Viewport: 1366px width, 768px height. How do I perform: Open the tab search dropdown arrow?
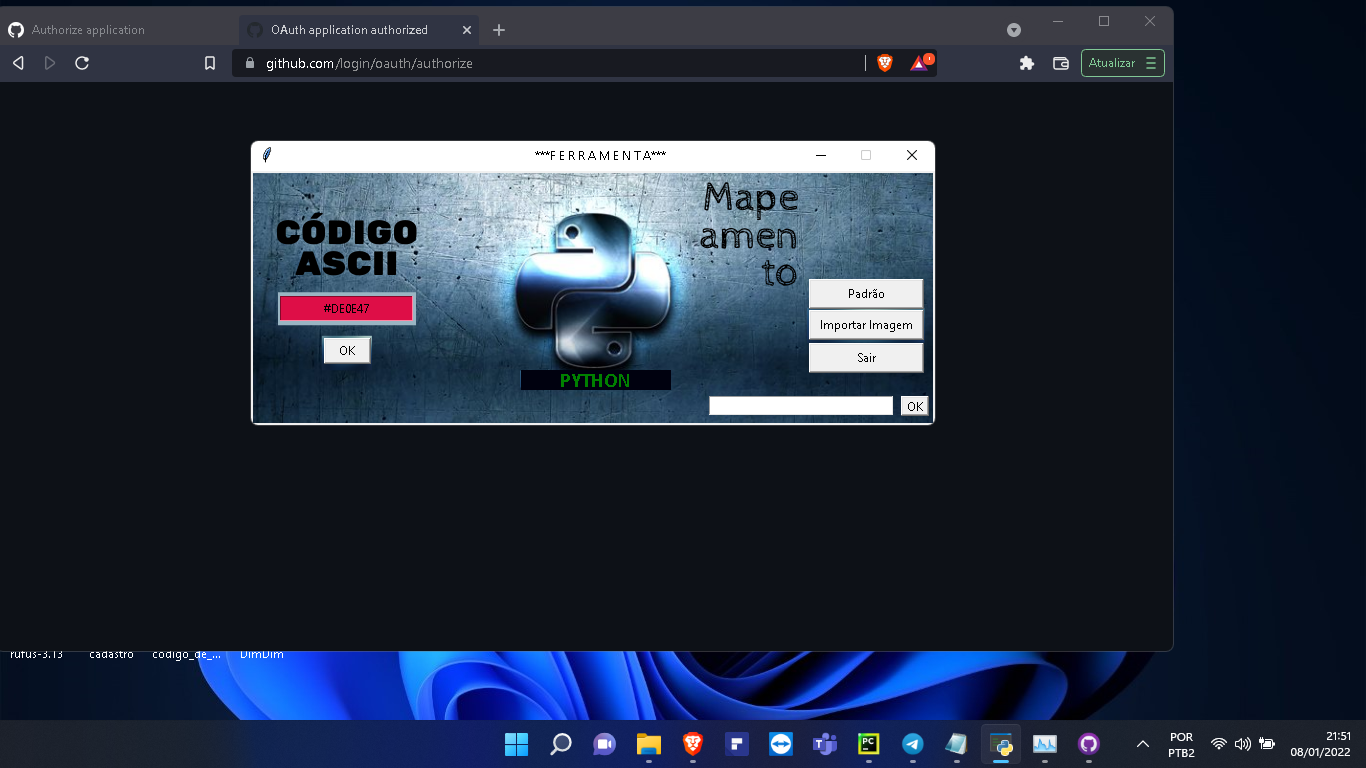click(1014, 30)
